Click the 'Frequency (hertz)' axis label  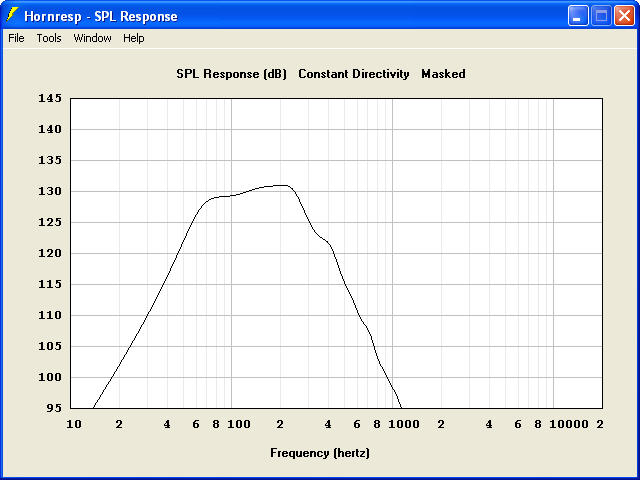320,453
